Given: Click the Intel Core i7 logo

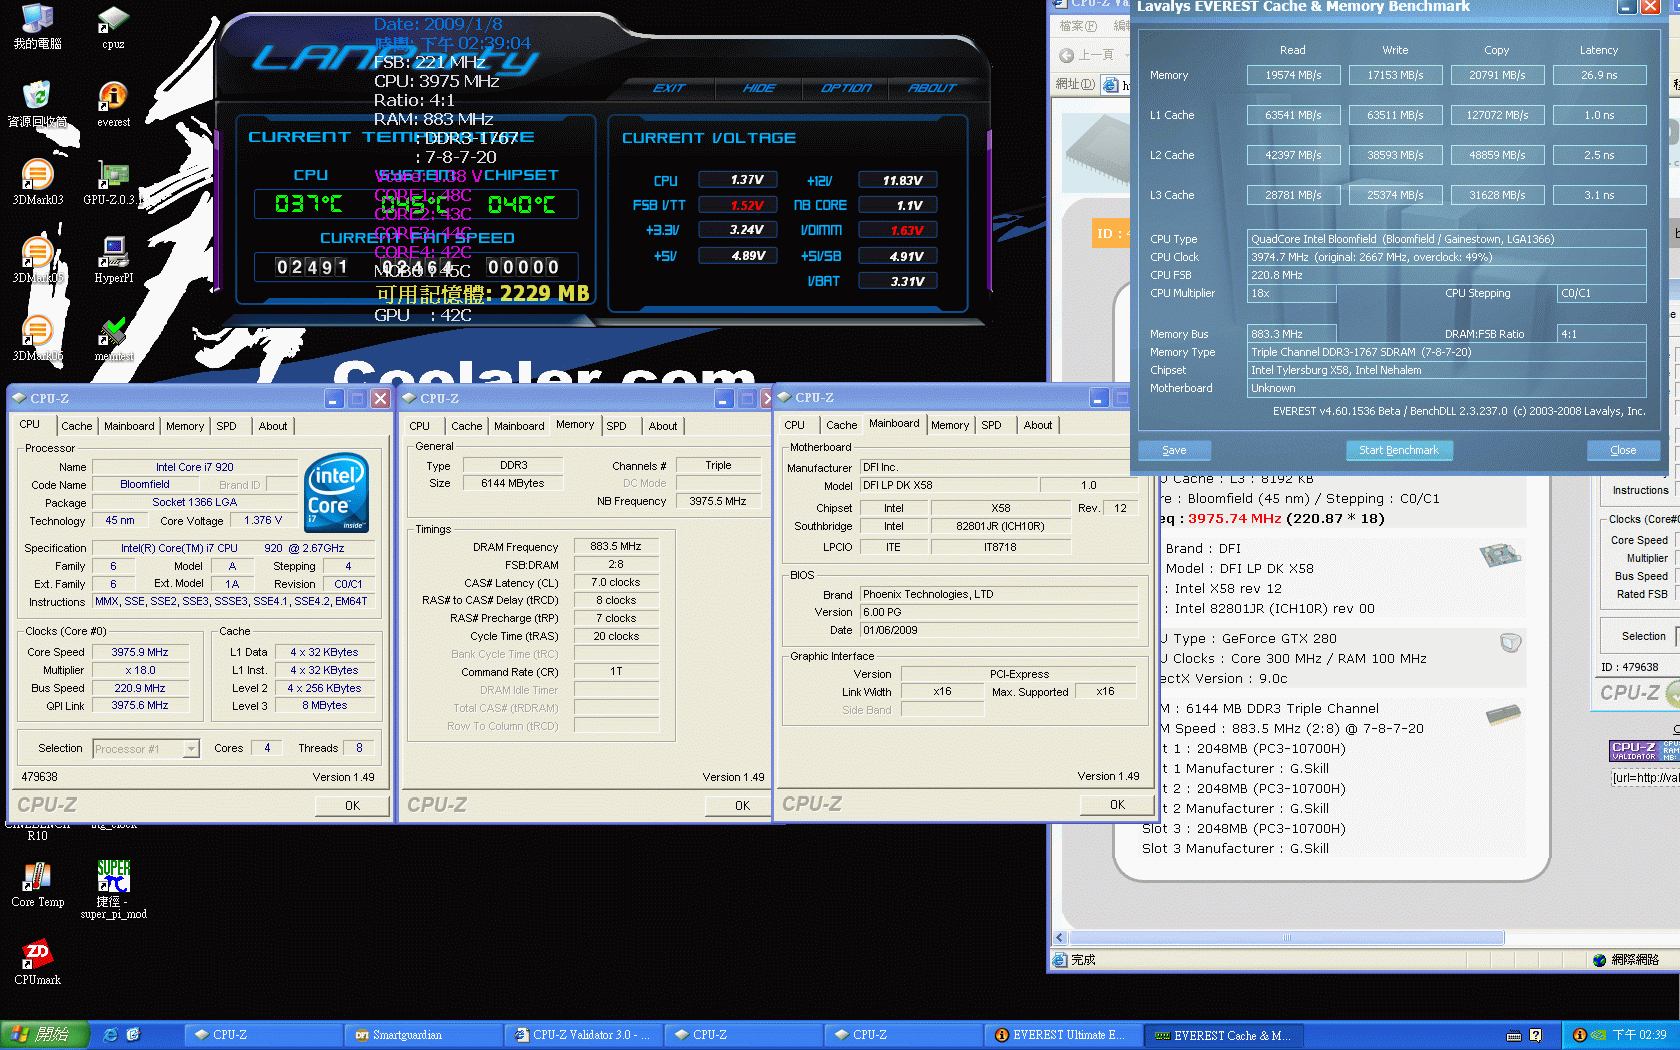Looking at the screenshot, I should pyautogui.click(x=336, y=492).
